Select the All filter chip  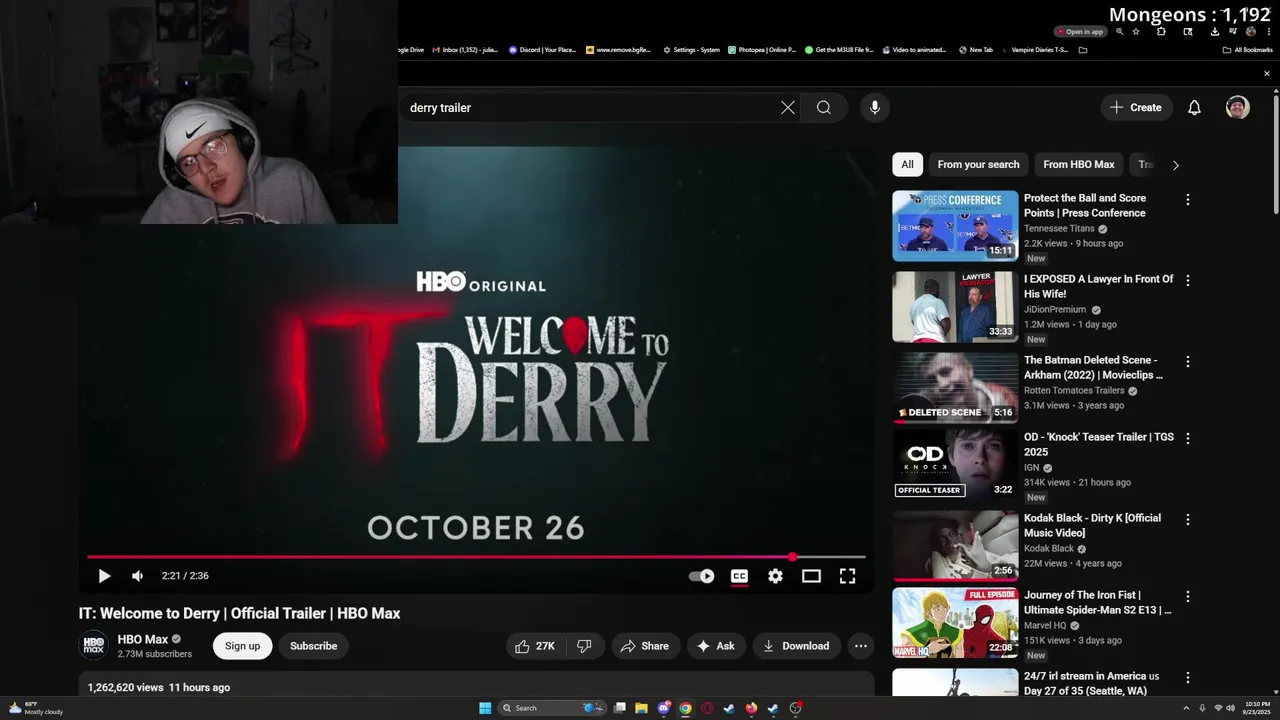907,165
